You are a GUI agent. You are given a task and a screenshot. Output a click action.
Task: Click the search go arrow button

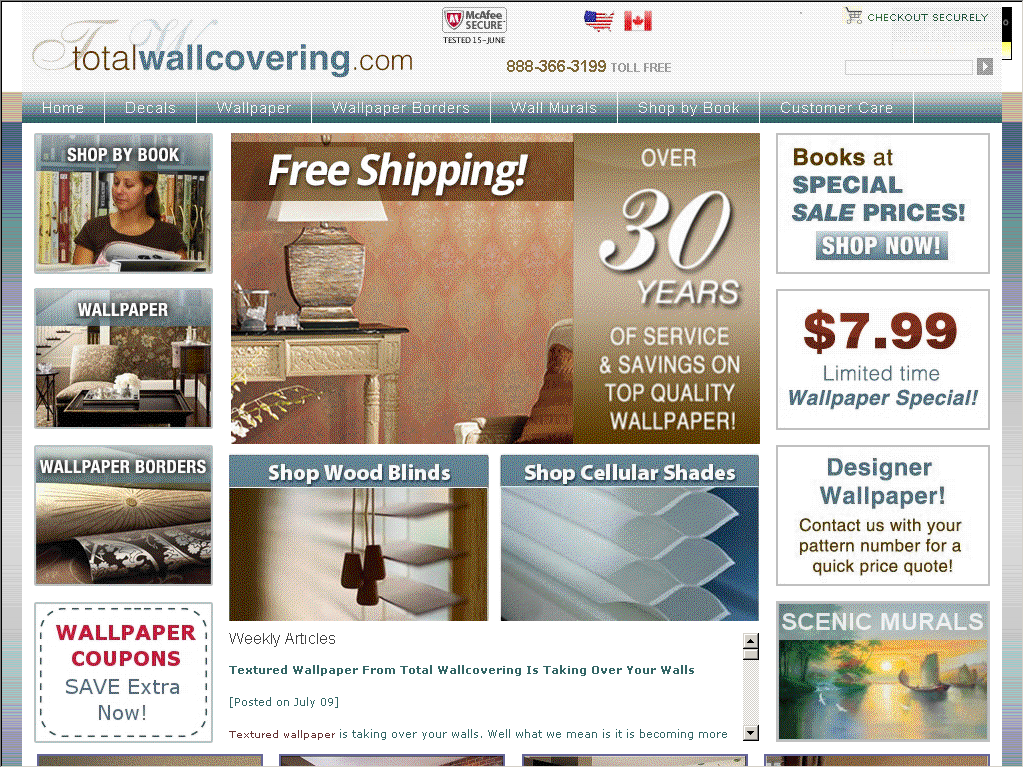click(x=985, y=67)
